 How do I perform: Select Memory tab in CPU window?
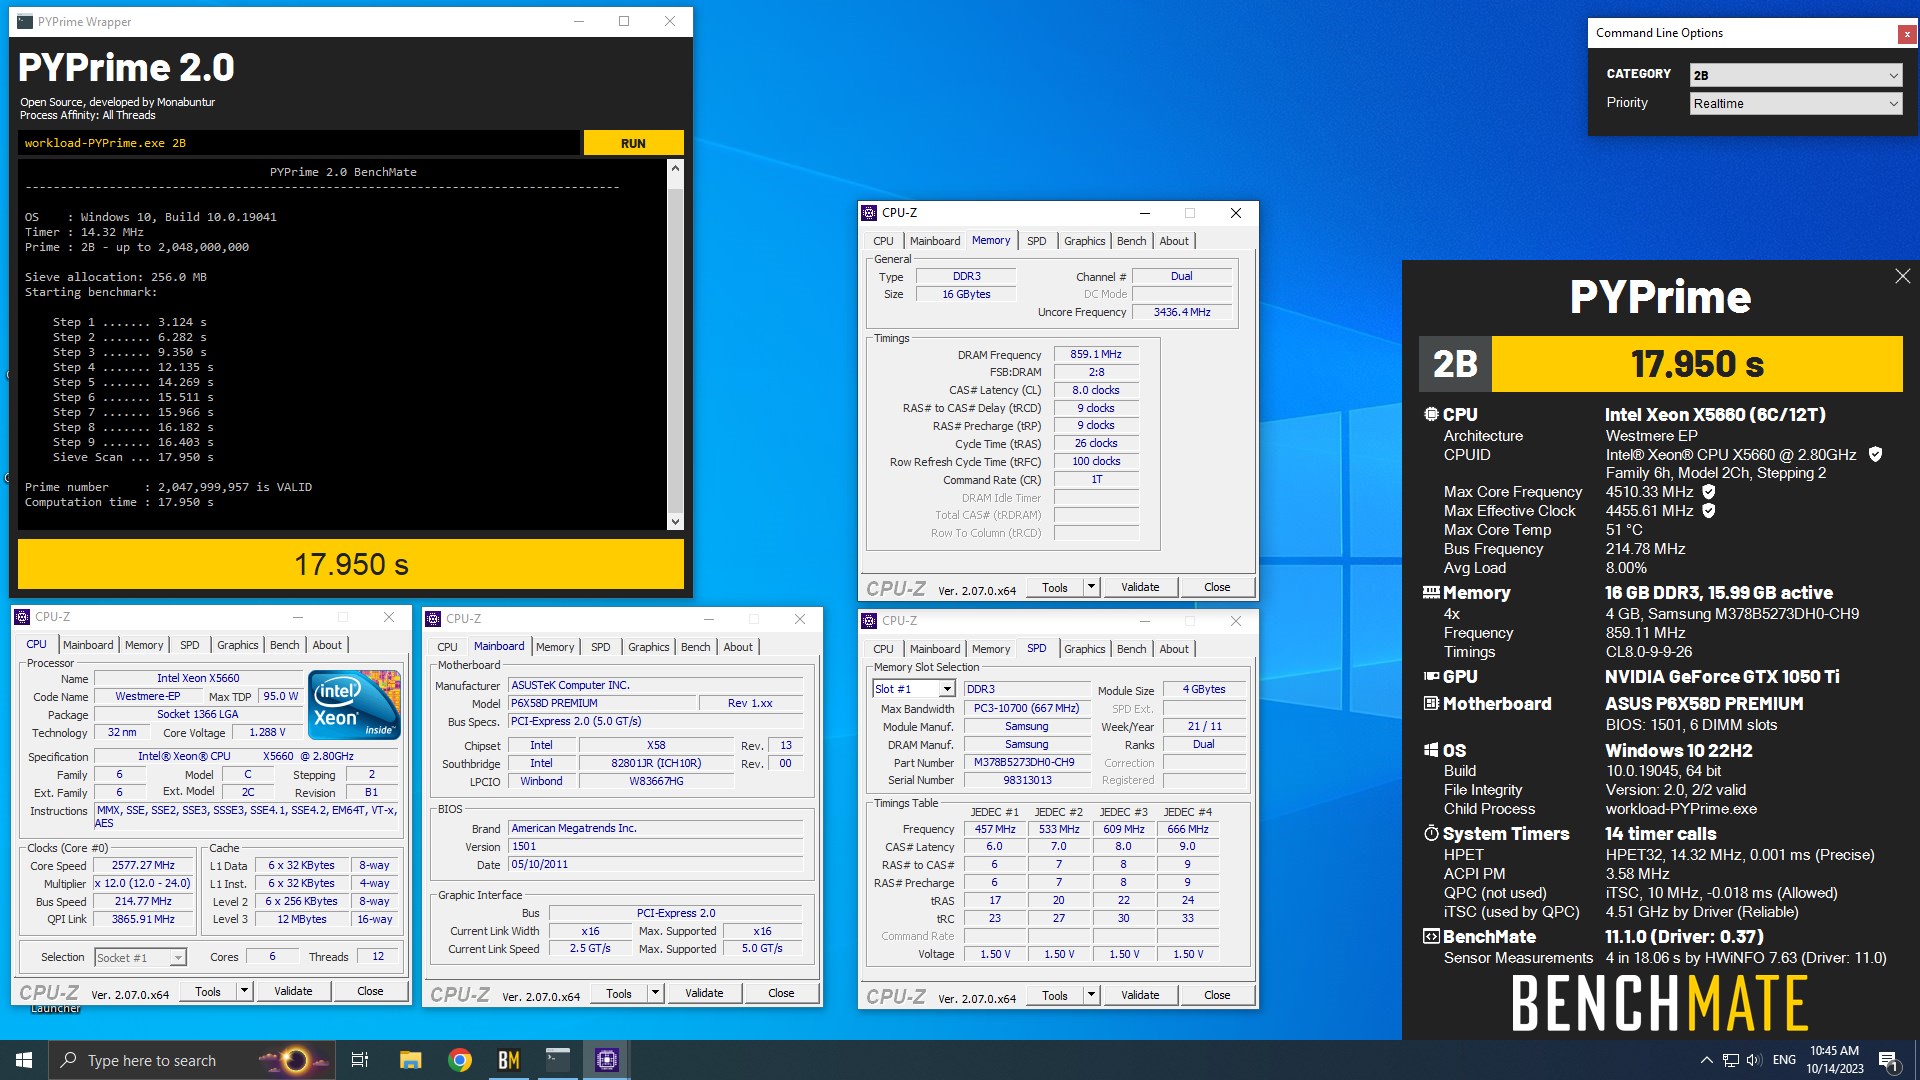(x=144, y=645)
